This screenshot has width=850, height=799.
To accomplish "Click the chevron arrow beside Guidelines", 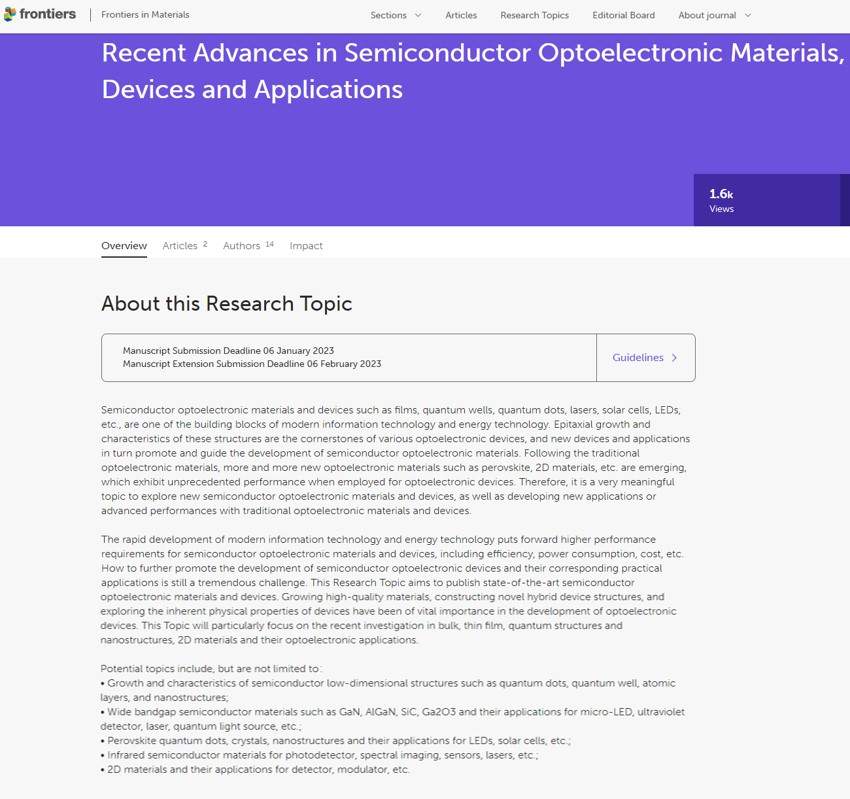I will [675, 358].
